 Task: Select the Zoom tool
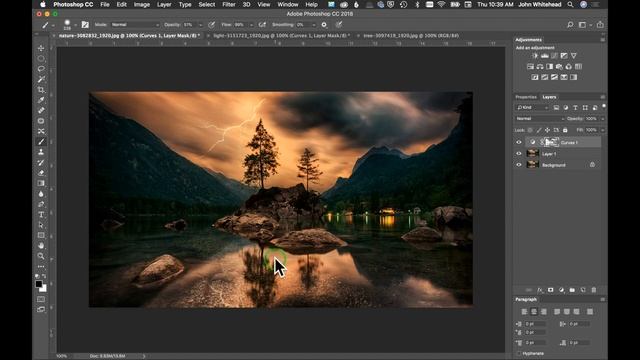(41, 256)
